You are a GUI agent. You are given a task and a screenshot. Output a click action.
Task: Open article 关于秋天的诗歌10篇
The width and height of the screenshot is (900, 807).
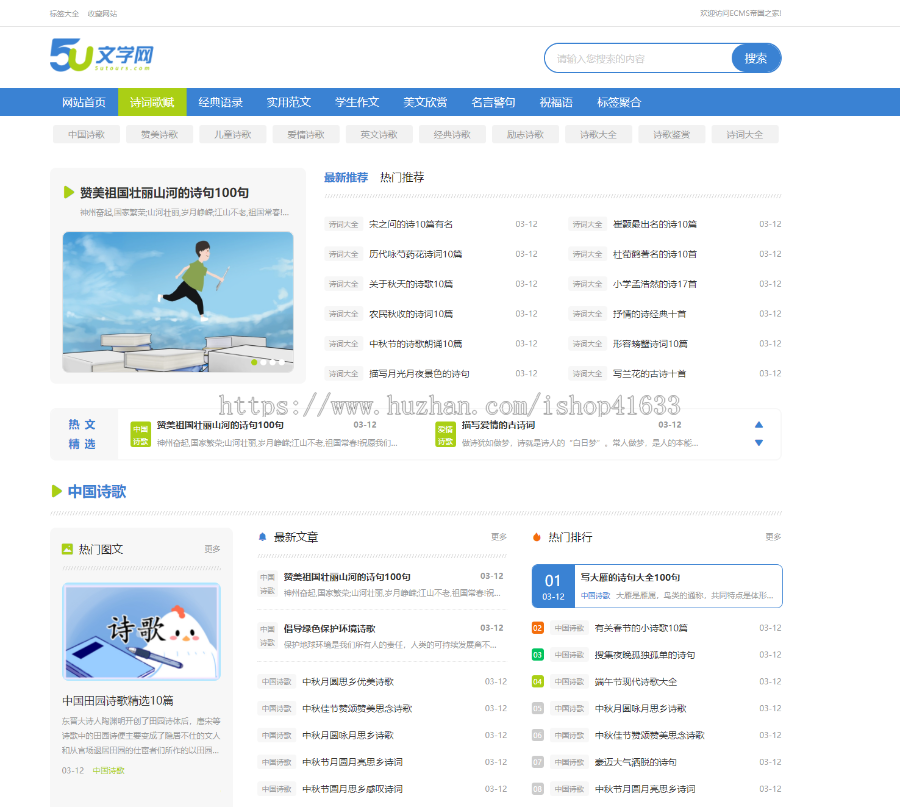point(411,284)
